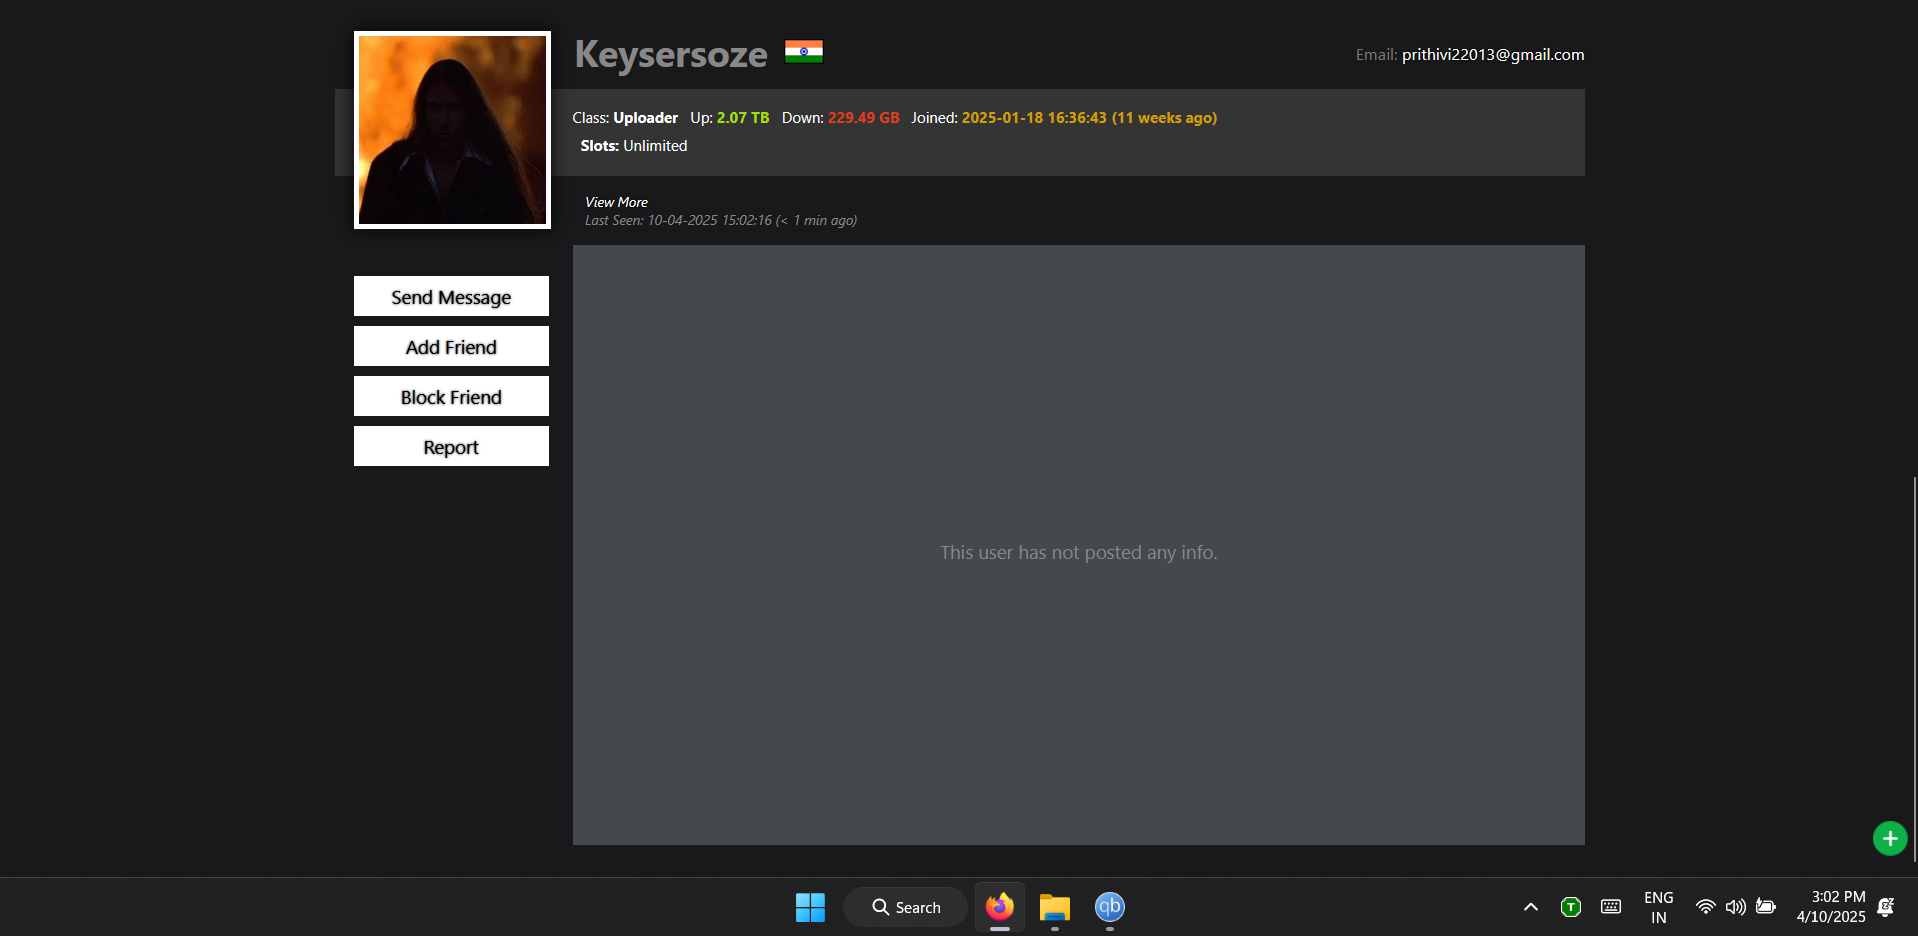Click the Send Message button
Viewport: 1918px width, 936px height.
point(451,297)
